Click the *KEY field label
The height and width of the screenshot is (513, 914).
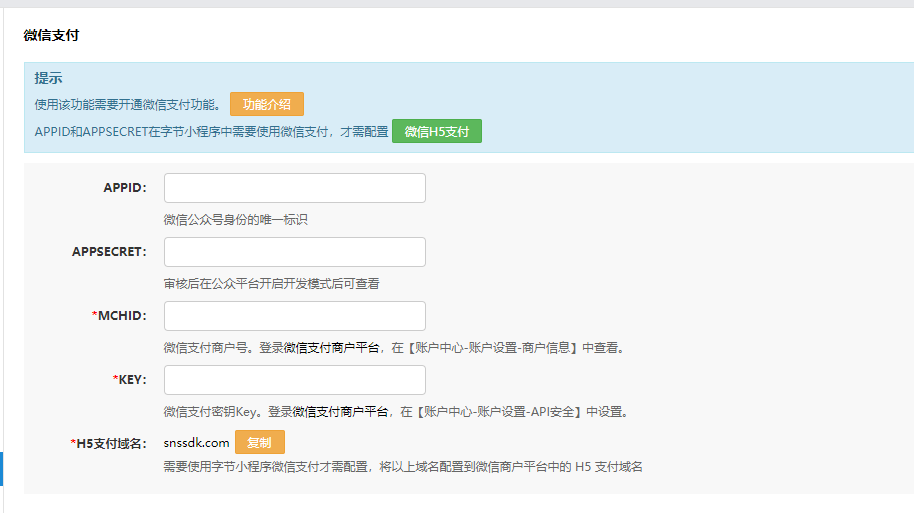(129, 380)
